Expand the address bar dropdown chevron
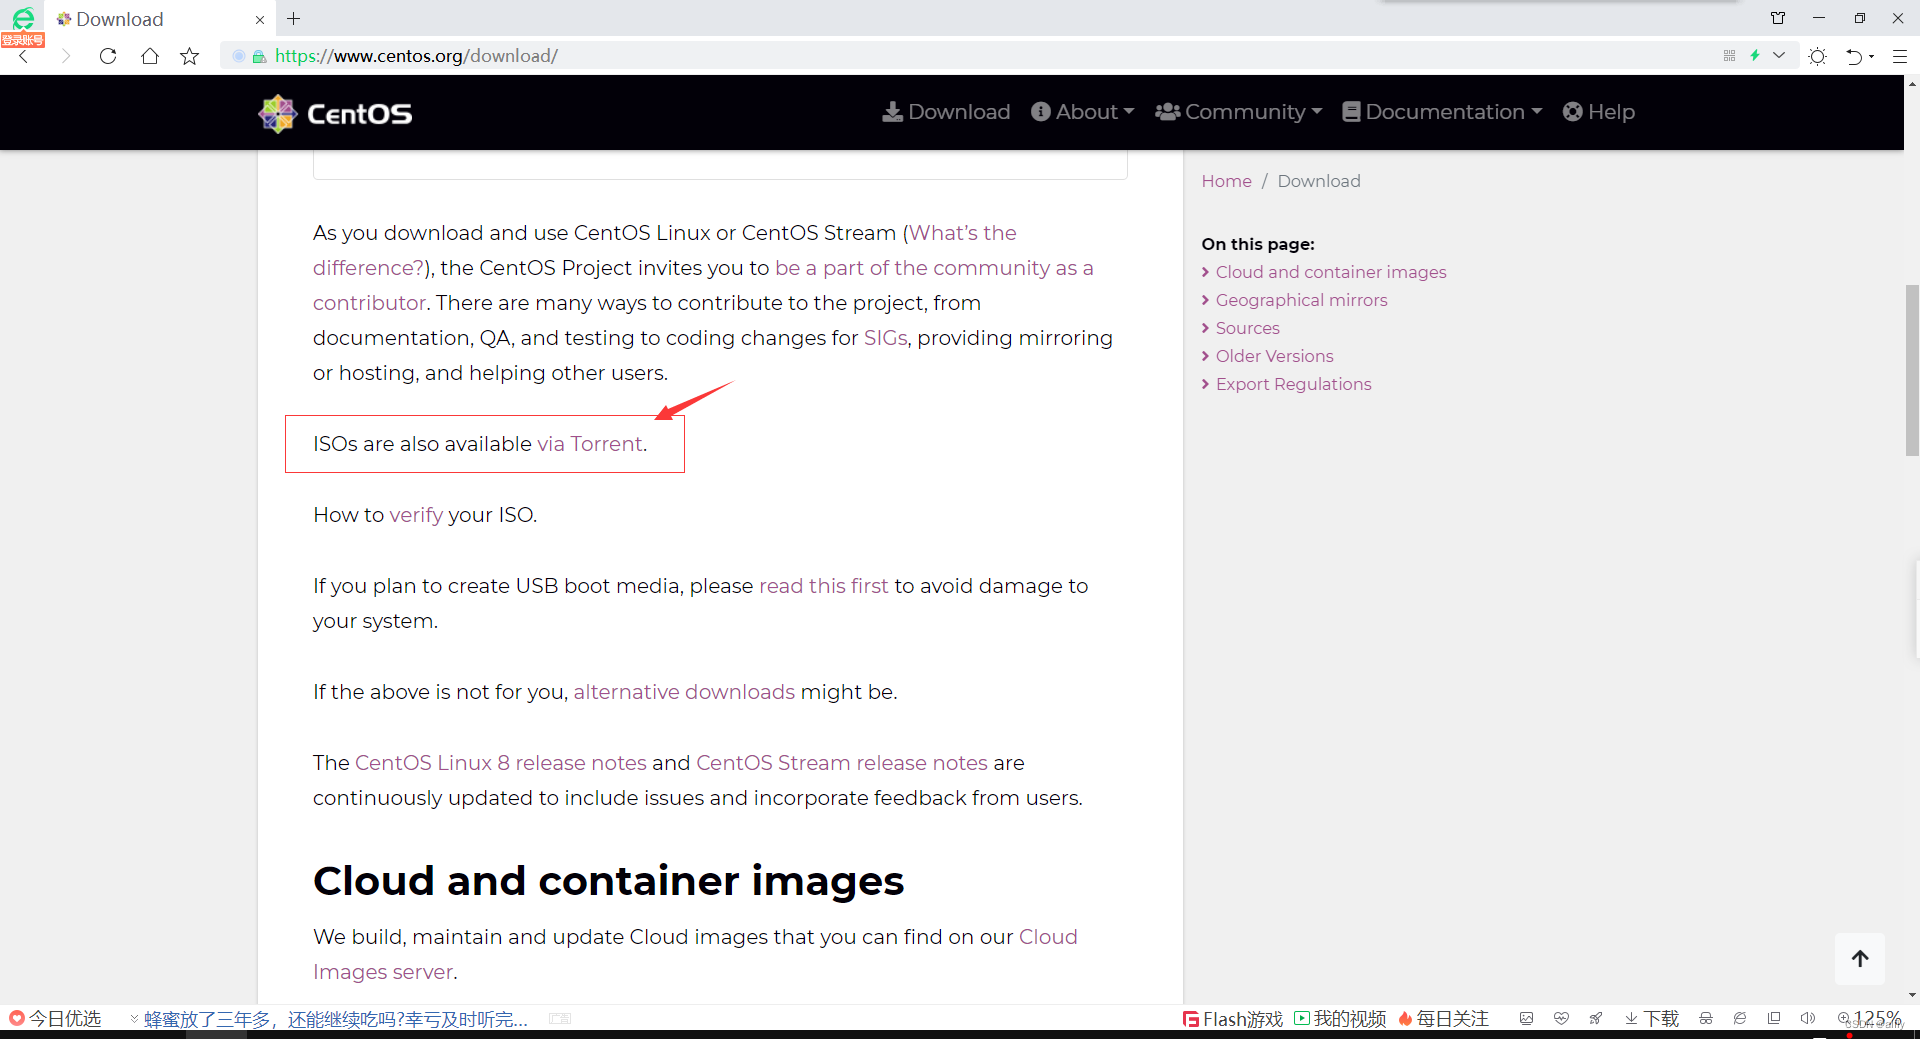The height and width of the screenshot is (1039, 1920). [1779, 56]
